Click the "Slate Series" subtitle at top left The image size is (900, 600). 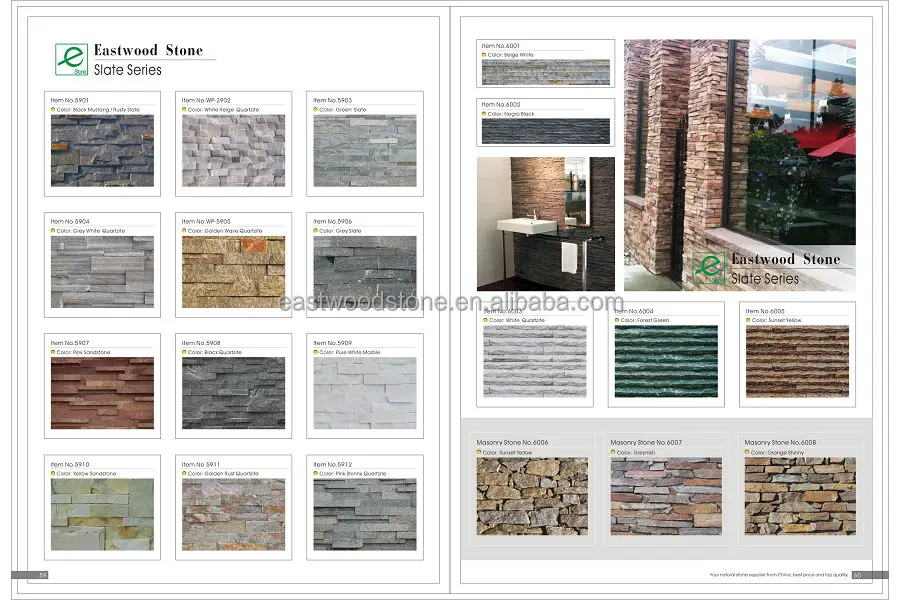tap(128, 70)
